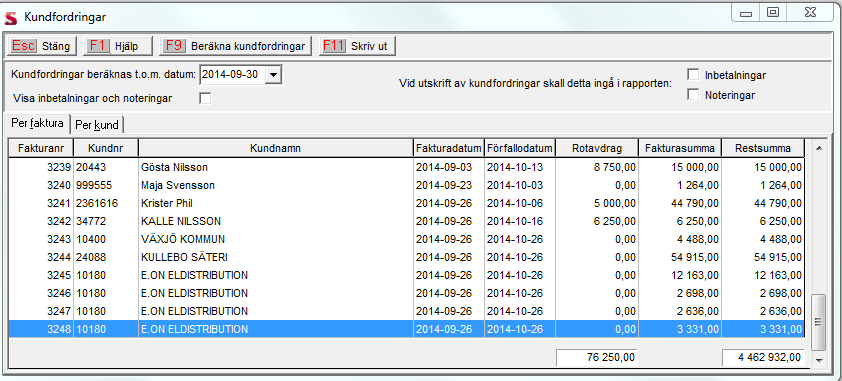This screenshot has height=381, width=842.
Task: Click customer number 2361616
Action: point(97,203)
